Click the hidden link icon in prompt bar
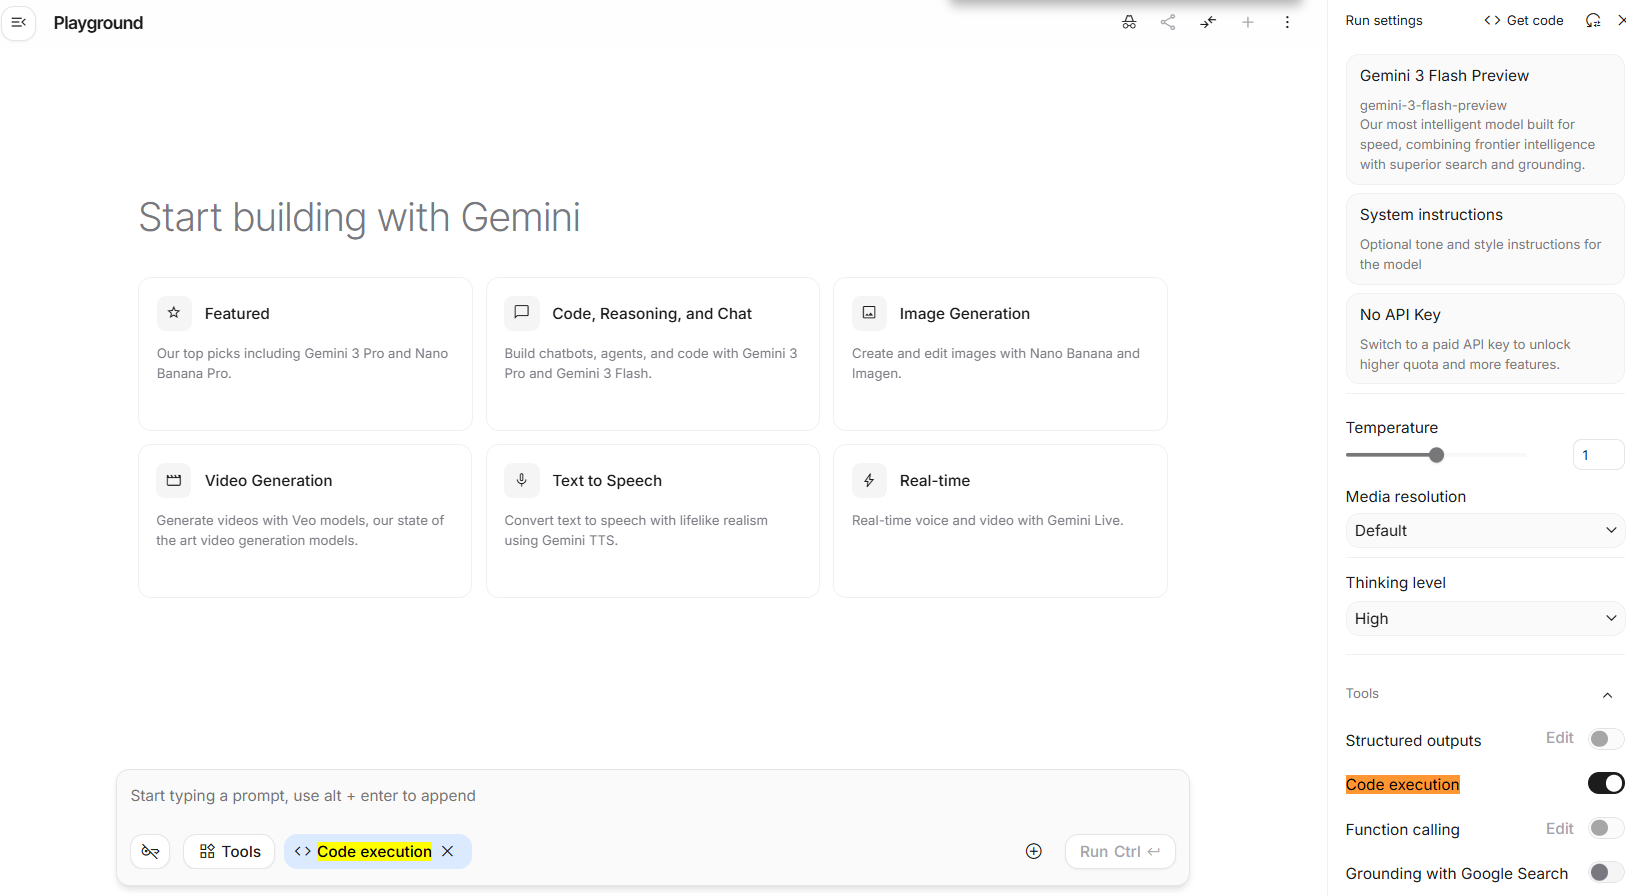Viewport: 1626px width, 896px height. pyautogui.click(x=150, y=851)
